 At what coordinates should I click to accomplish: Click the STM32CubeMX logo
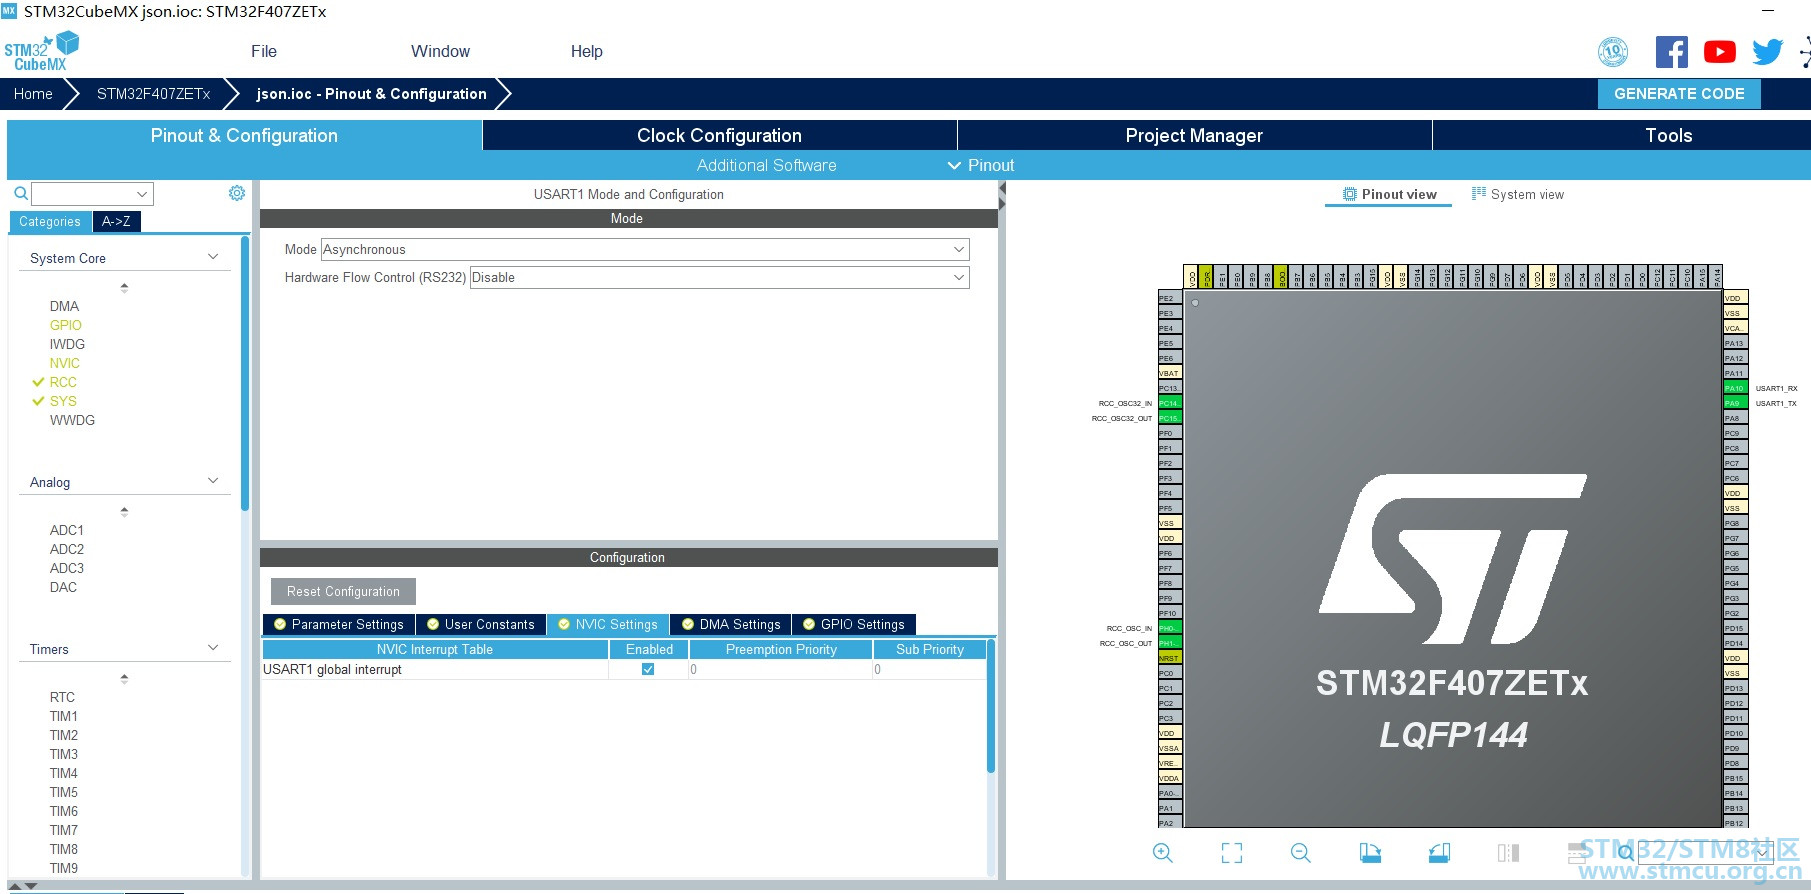pos(41,51)
